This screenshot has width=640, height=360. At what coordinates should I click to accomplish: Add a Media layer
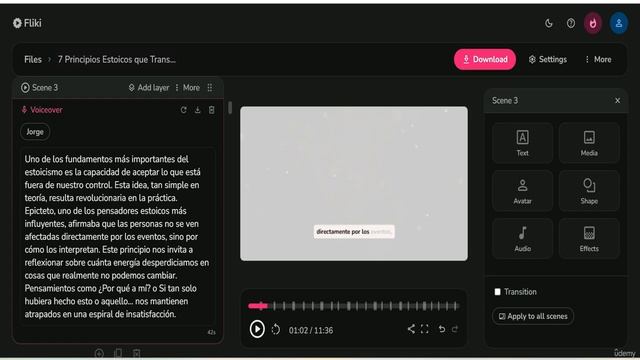589,143
